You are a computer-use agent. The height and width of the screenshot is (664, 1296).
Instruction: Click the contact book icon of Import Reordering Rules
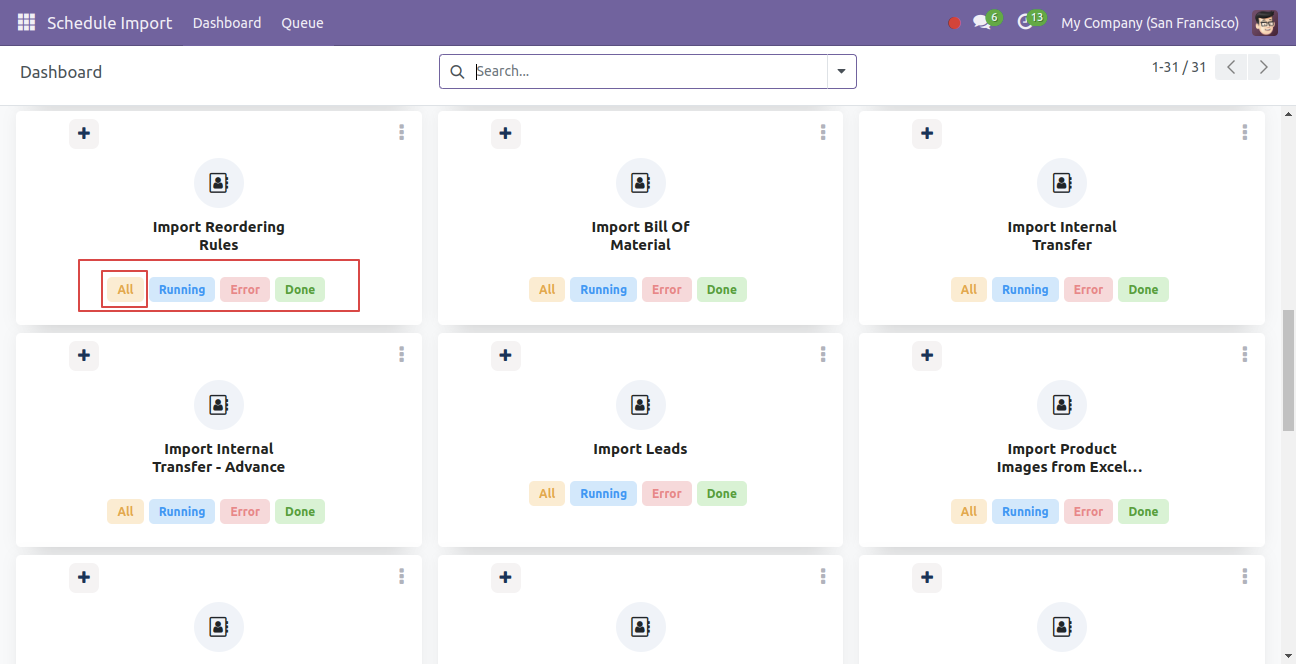(x=219, y=183)
